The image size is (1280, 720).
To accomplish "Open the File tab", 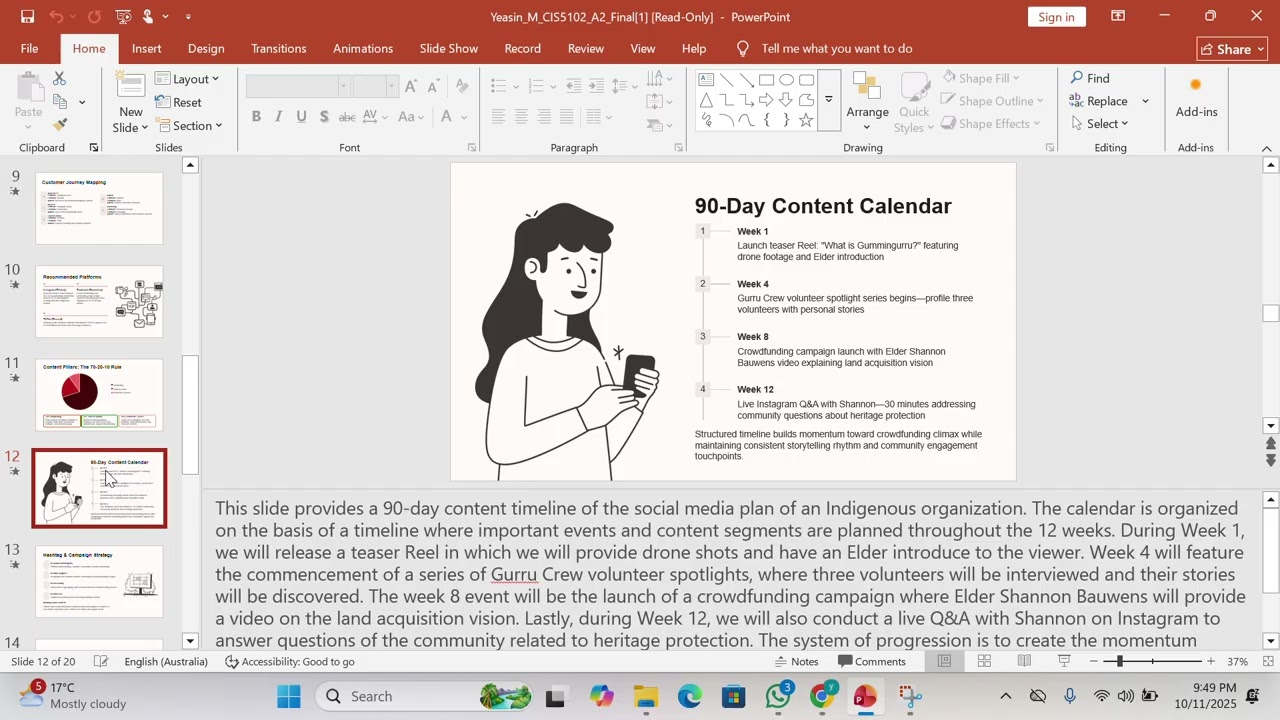I will 29,48.
